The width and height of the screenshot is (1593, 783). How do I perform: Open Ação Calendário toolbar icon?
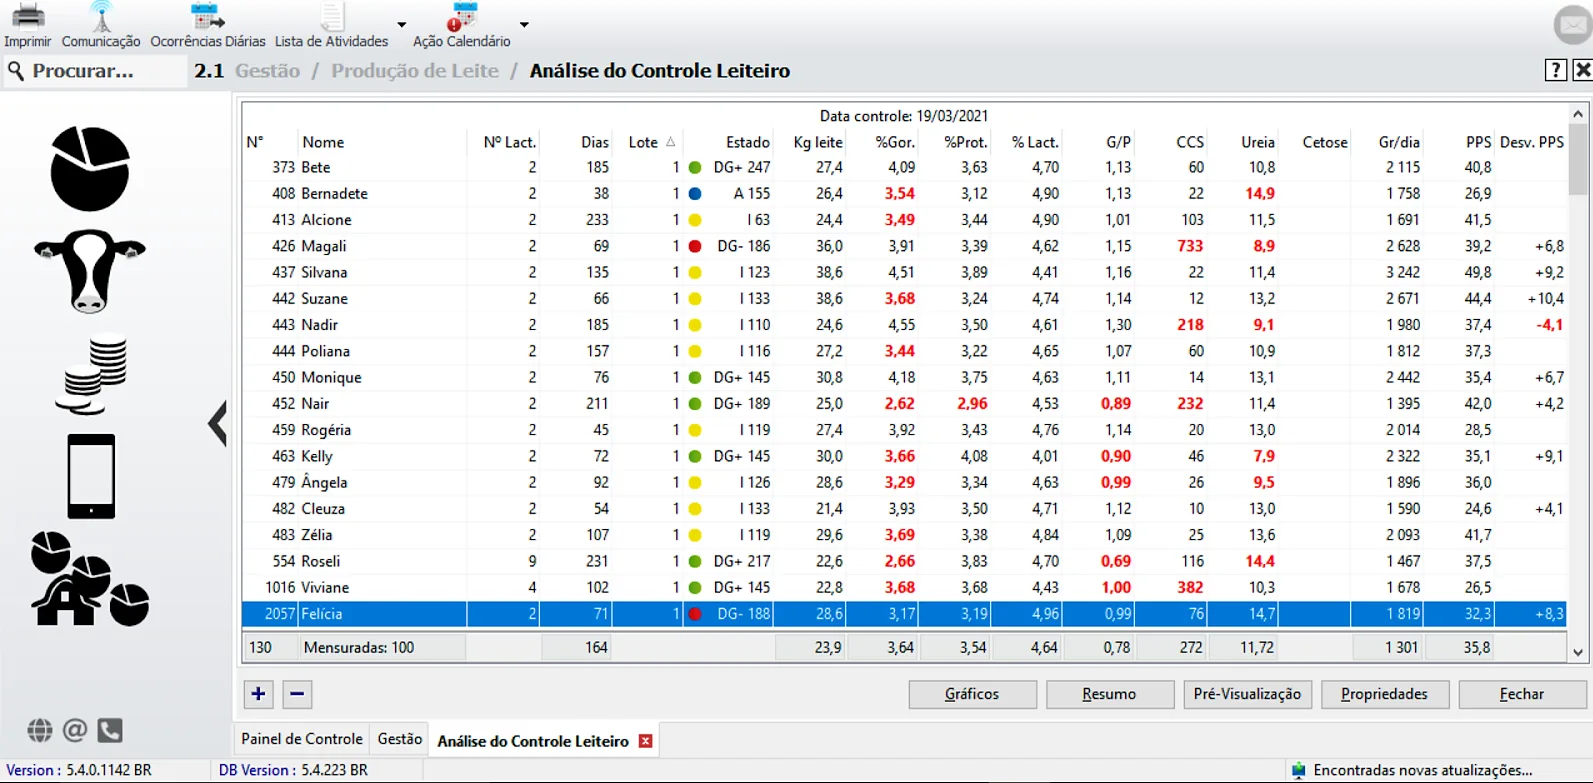pyautogui.click(x=462, y=17)
